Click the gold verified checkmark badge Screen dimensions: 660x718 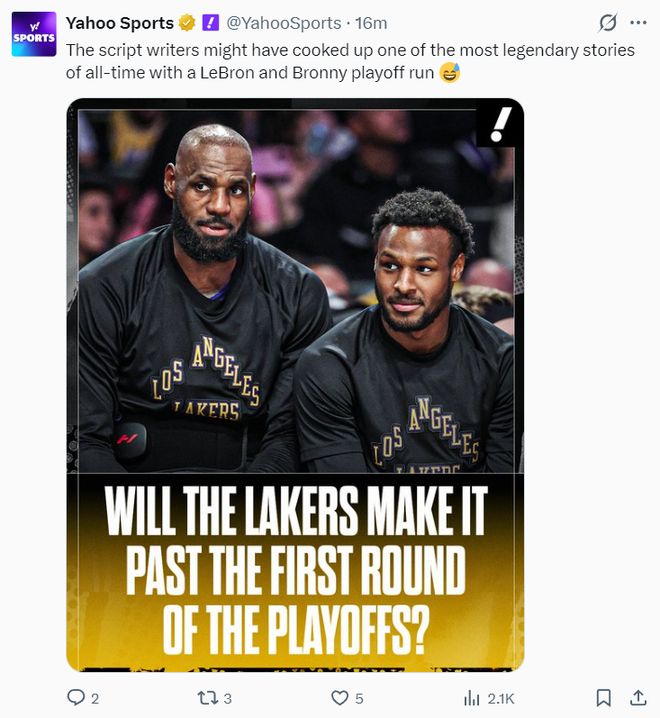click(187, 23)
